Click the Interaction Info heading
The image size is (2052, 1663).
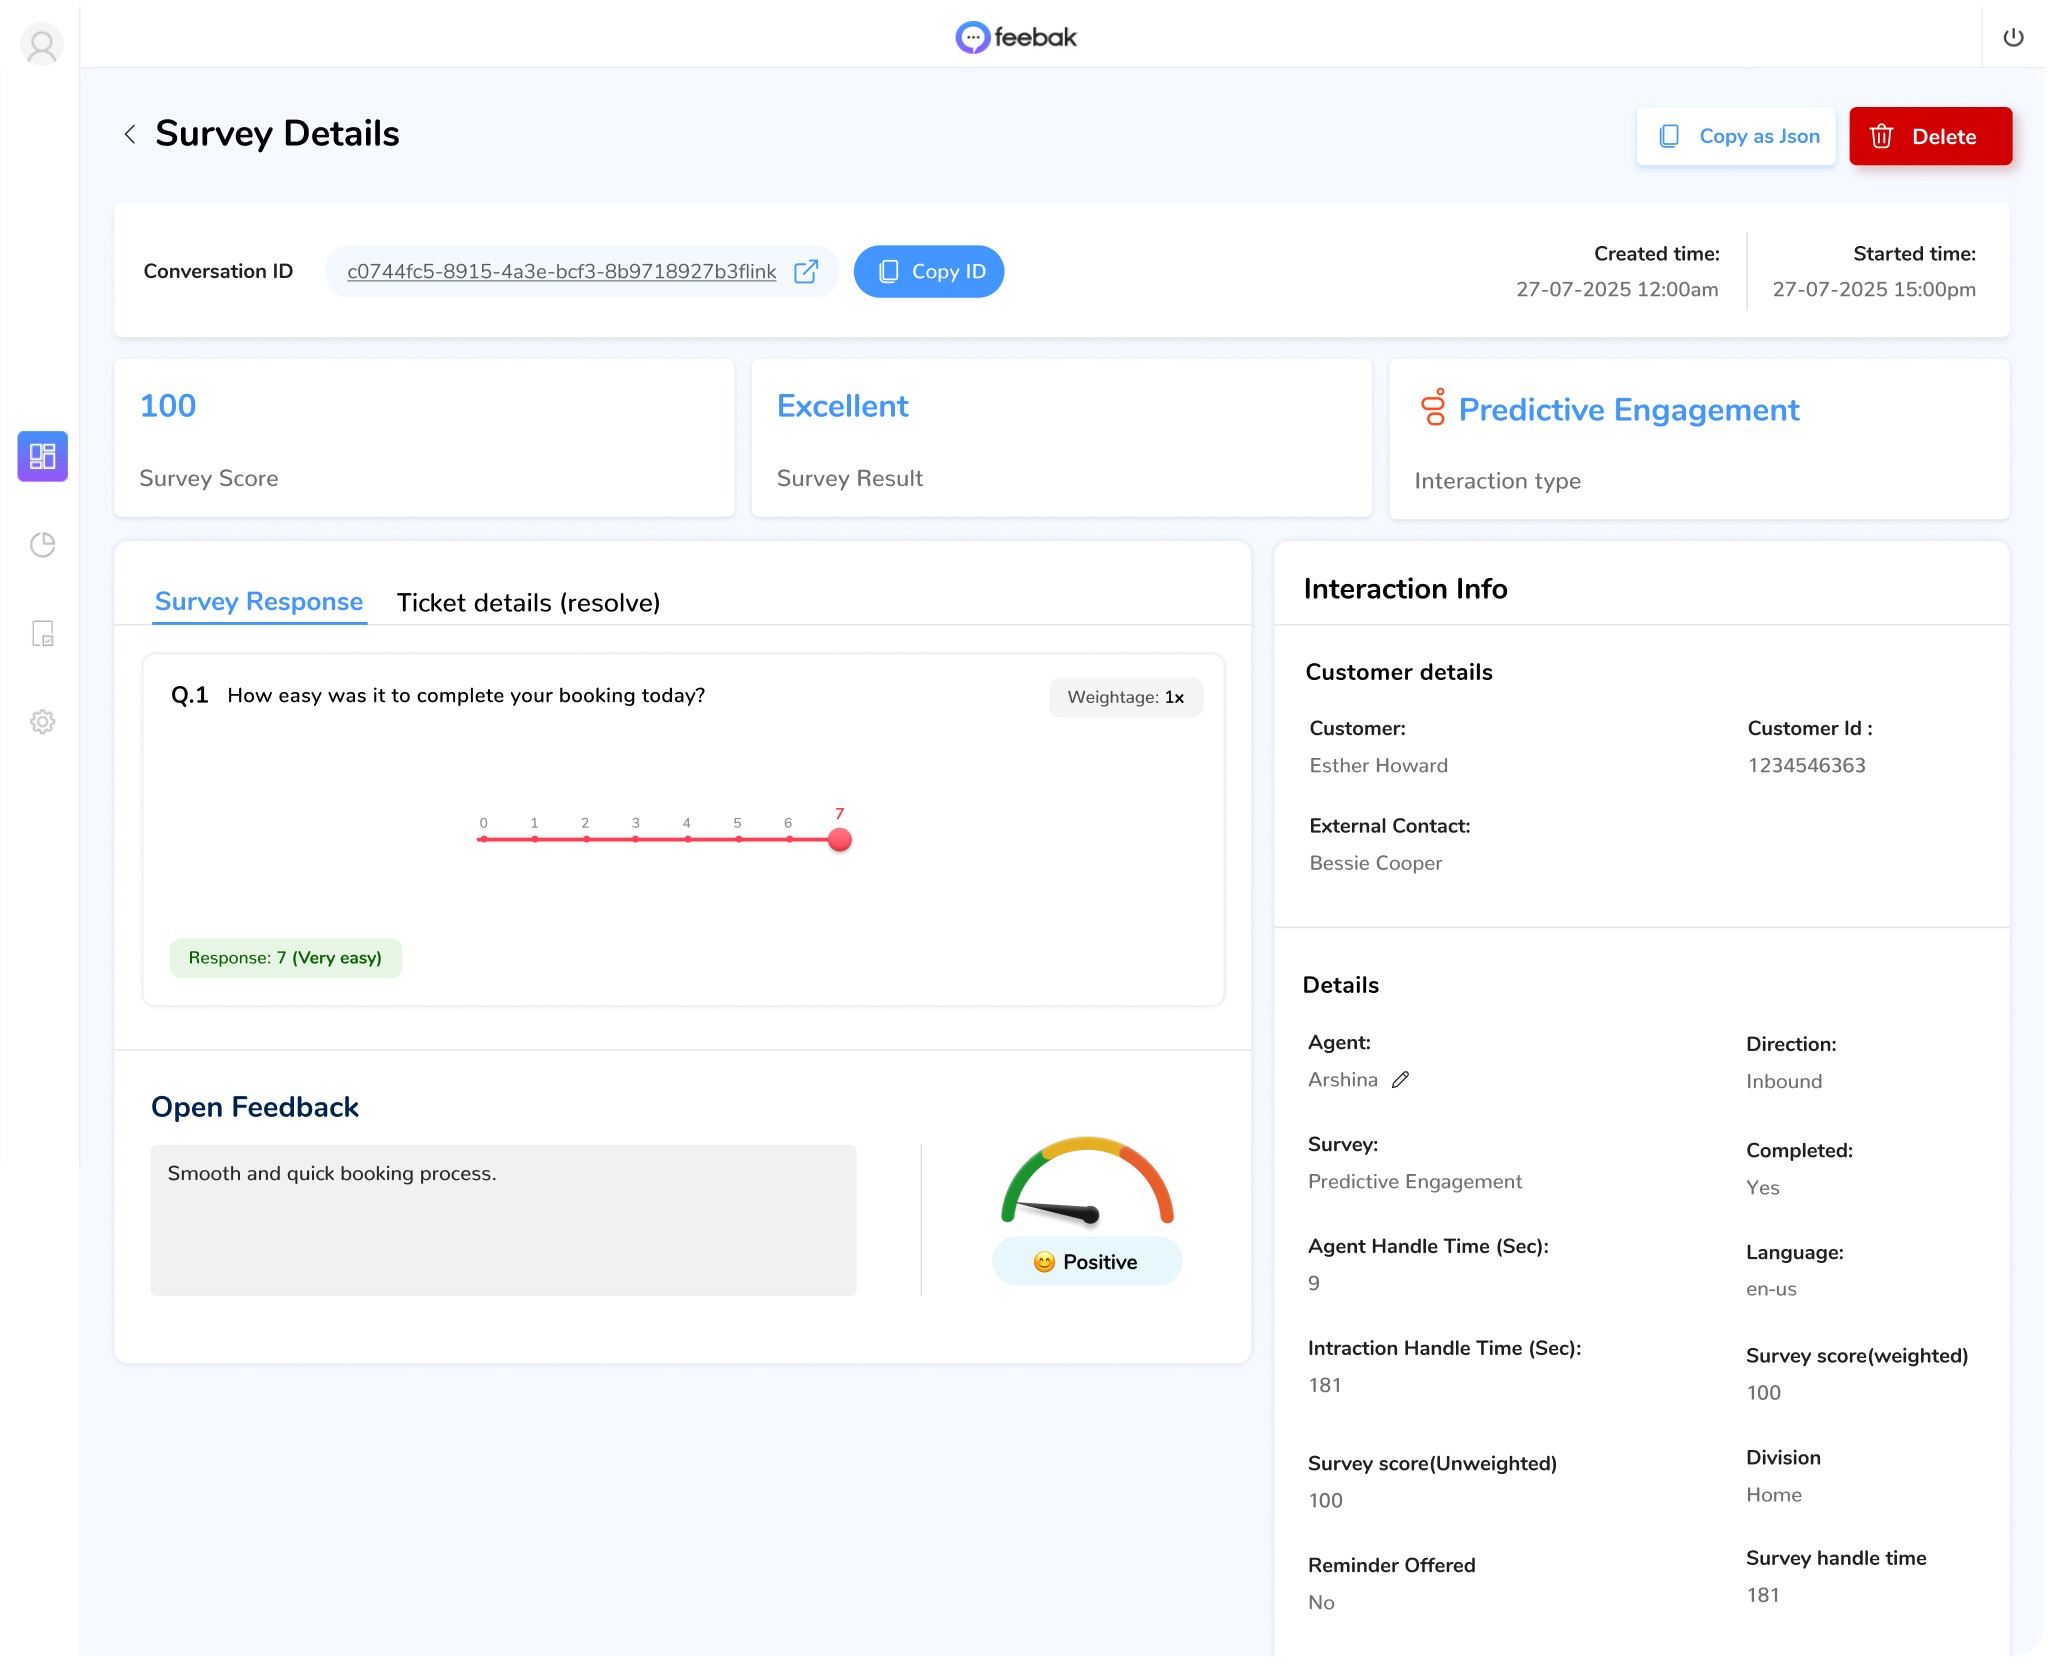coord(1405,589)
